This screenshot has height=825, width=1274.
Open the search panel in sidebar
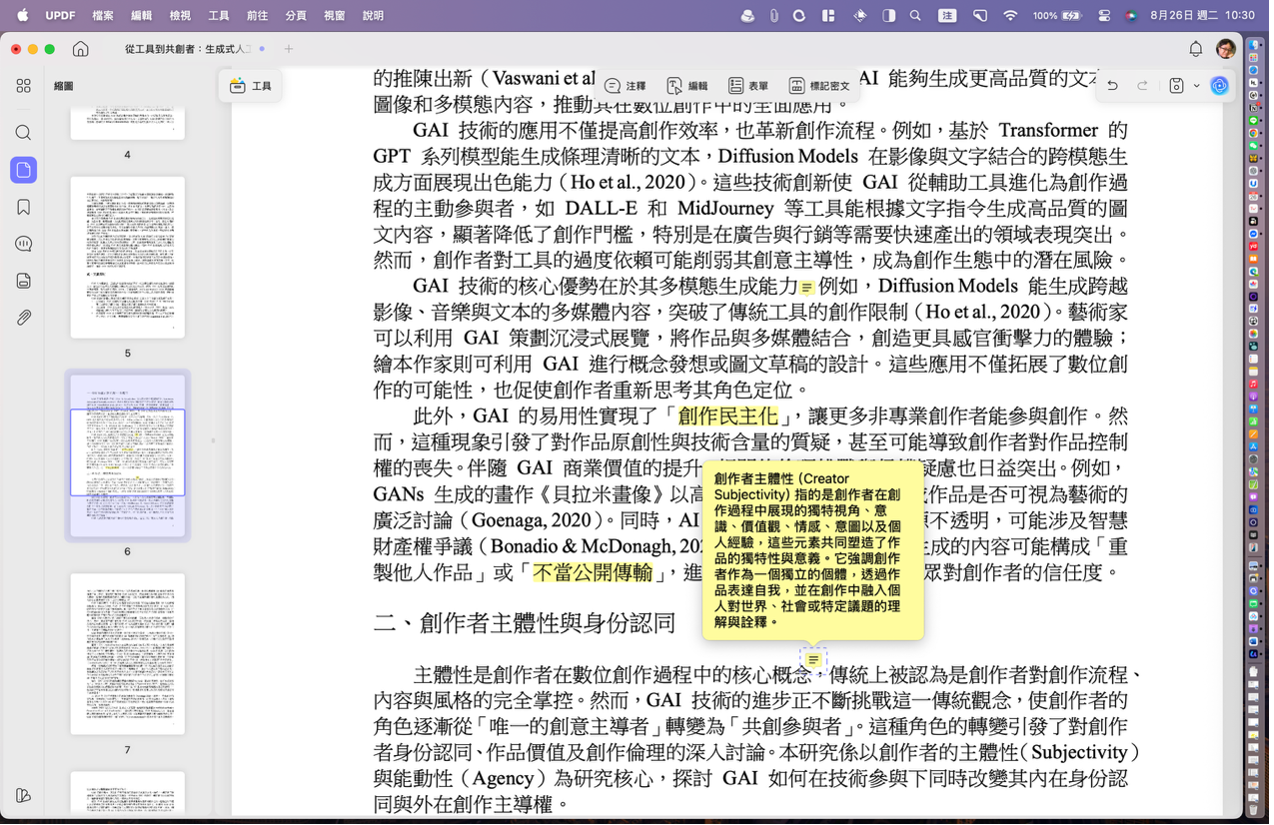[x=24, y=133]
